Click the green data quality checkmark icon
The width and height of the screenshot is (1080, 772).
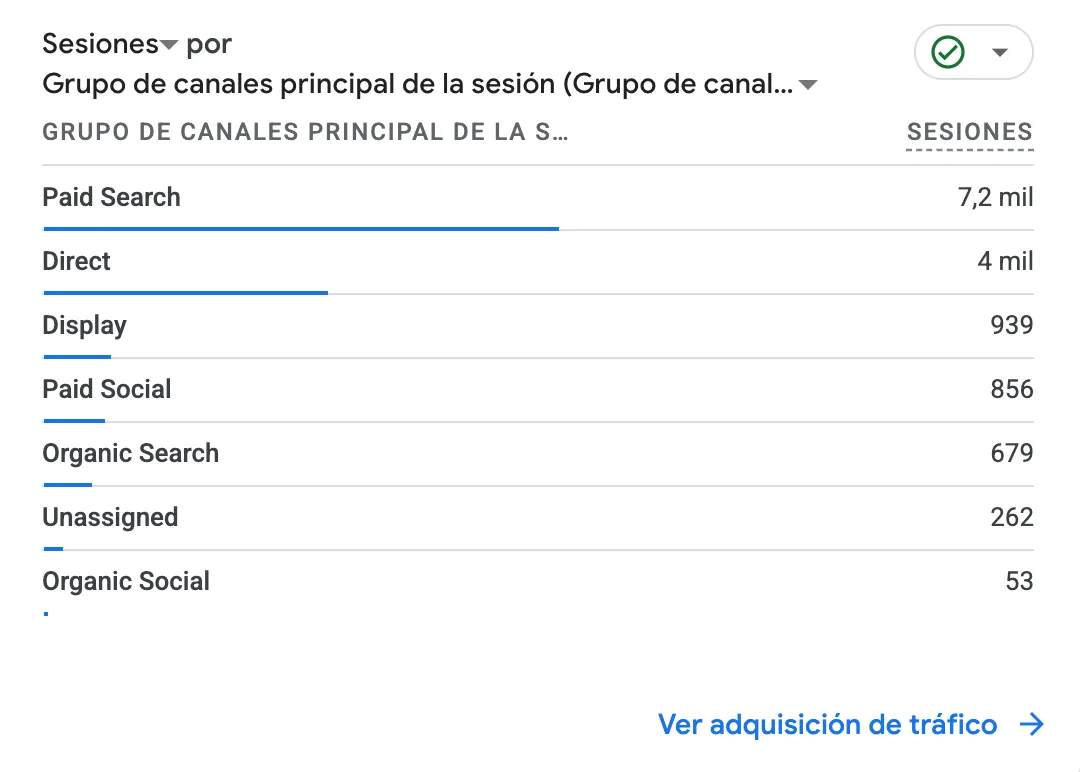(947, 52)
